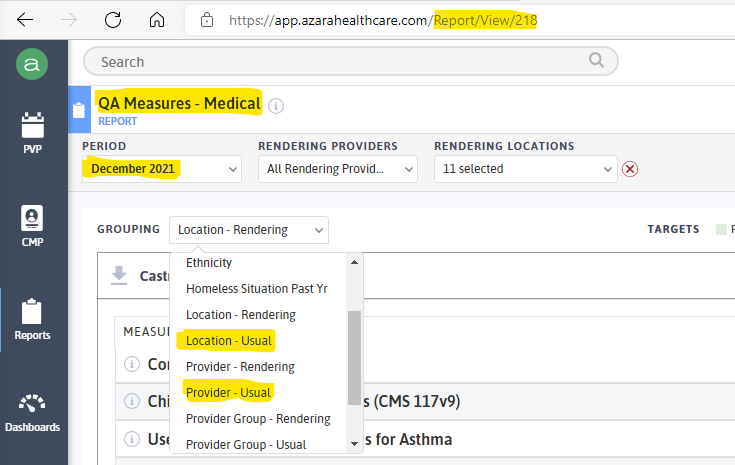
Task: Click the Azara logo icon in sidebar
Action: (x=33, y=64)
